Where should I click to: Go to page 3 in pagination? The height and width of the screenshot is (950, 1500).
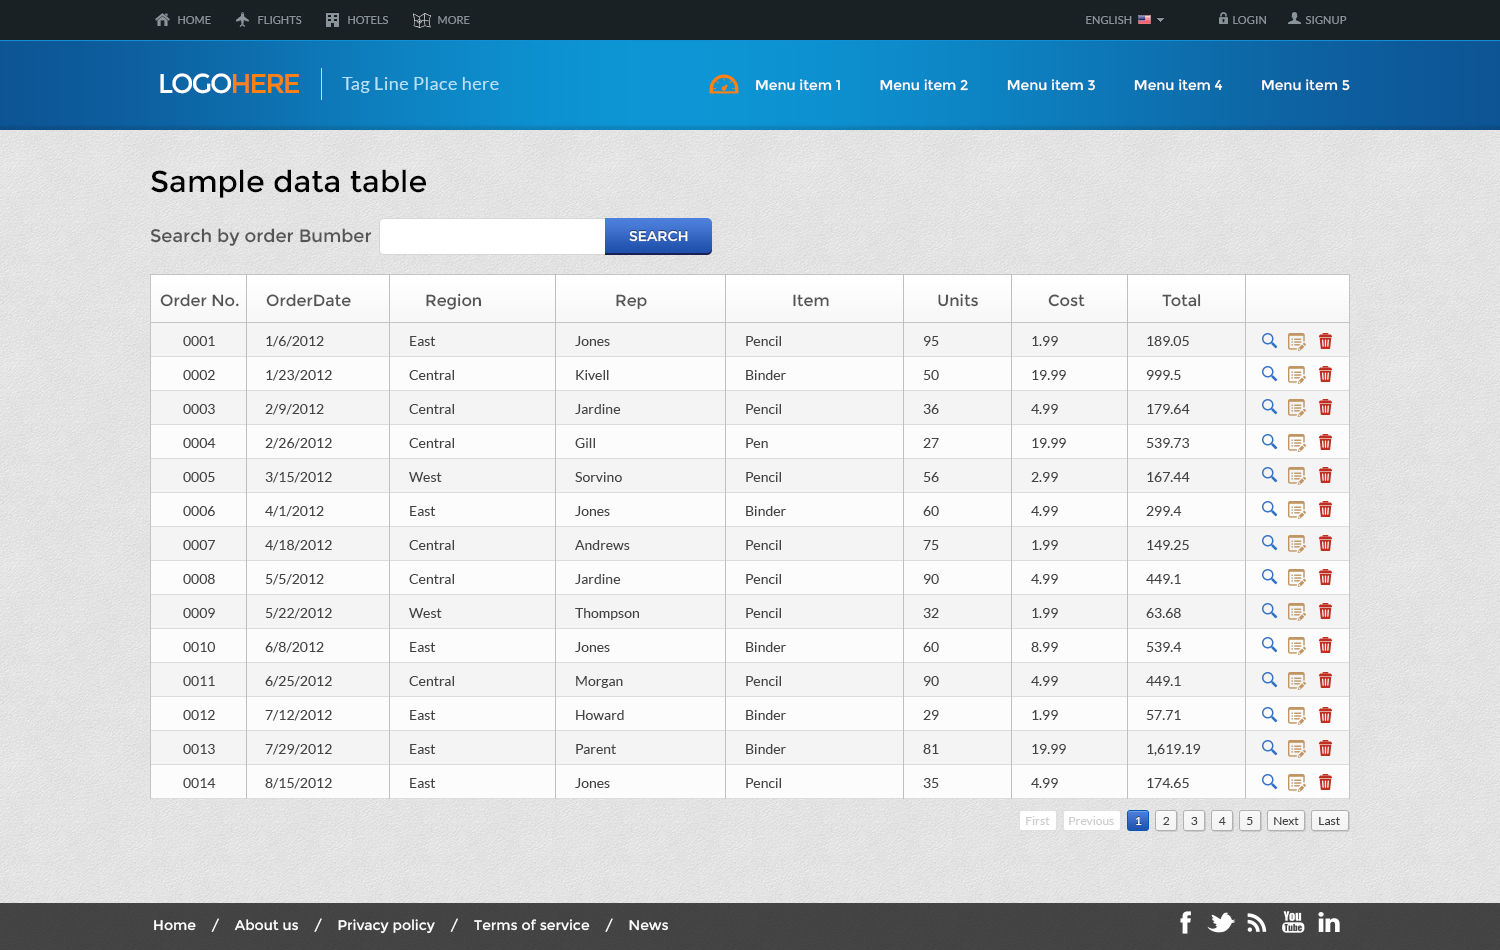[1194, 821]
